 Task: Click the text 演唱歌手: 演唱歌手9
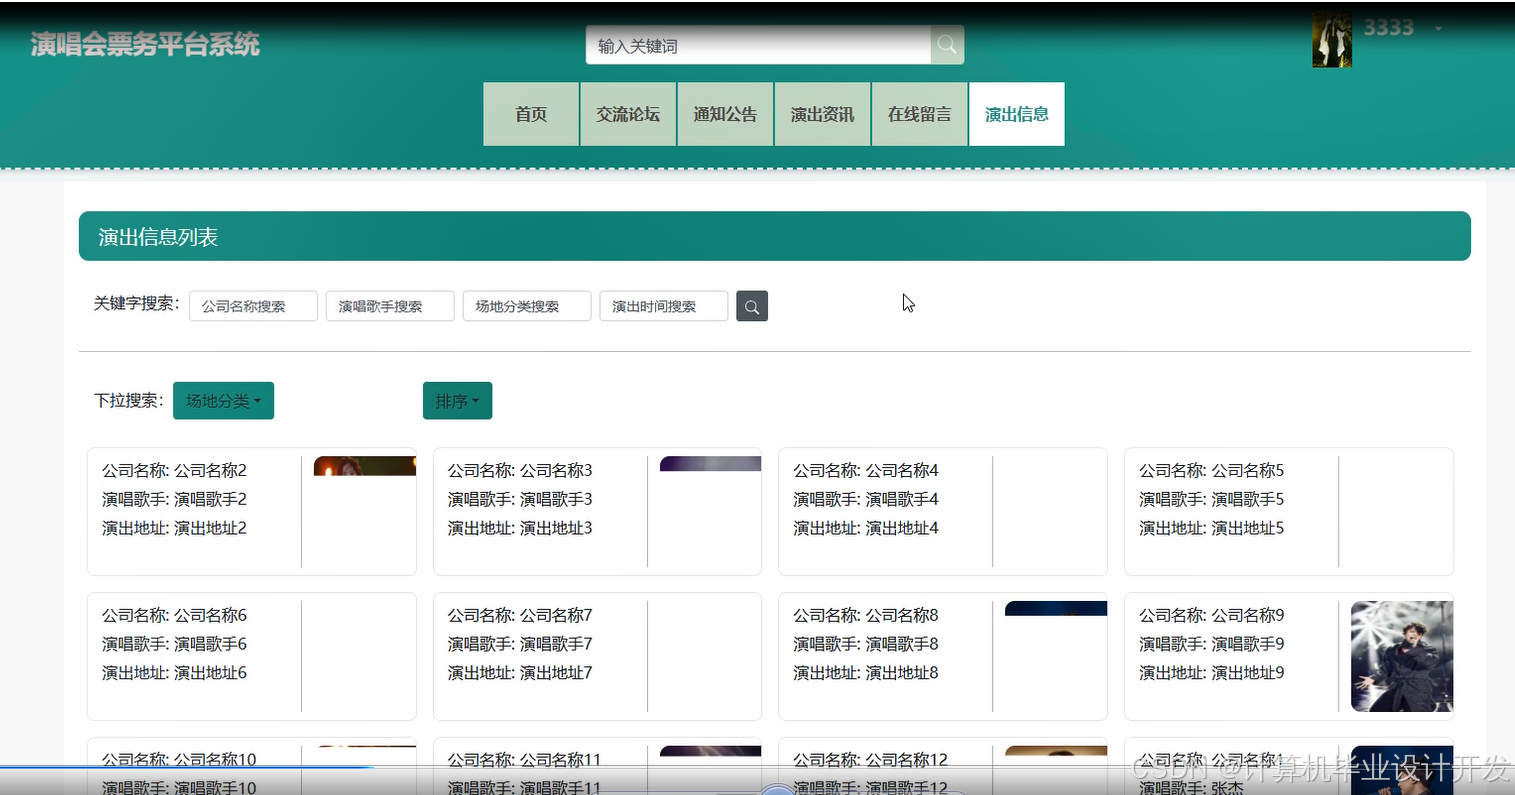(x=1212, y=644)
